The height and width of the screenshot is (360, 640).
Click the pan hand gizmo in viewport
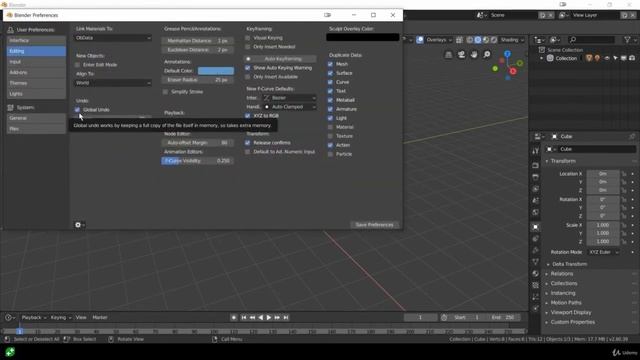[474, 54]
